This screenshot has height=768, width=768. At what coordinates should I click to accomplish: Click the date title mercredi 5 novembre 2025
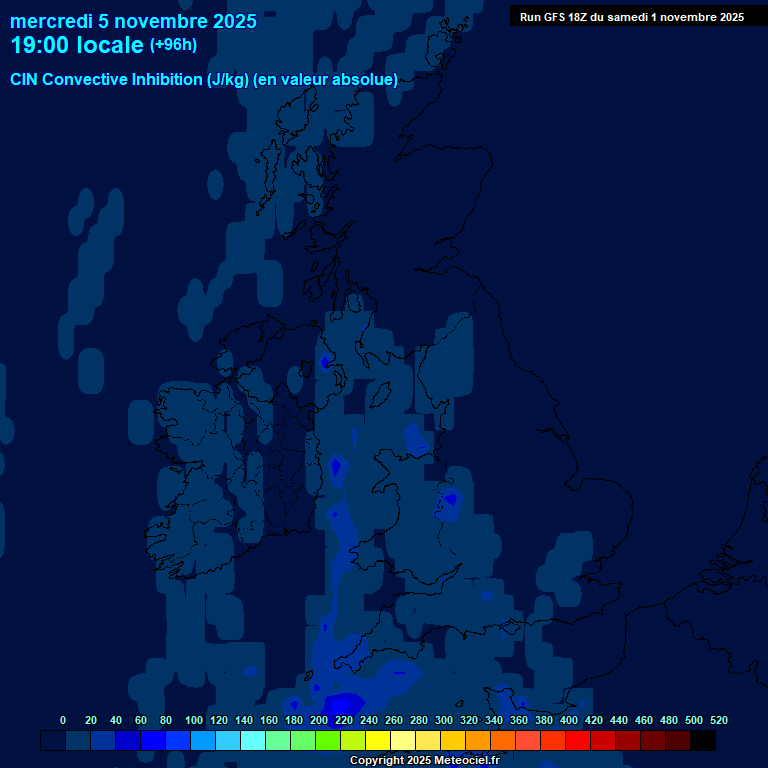coord(133,21)
